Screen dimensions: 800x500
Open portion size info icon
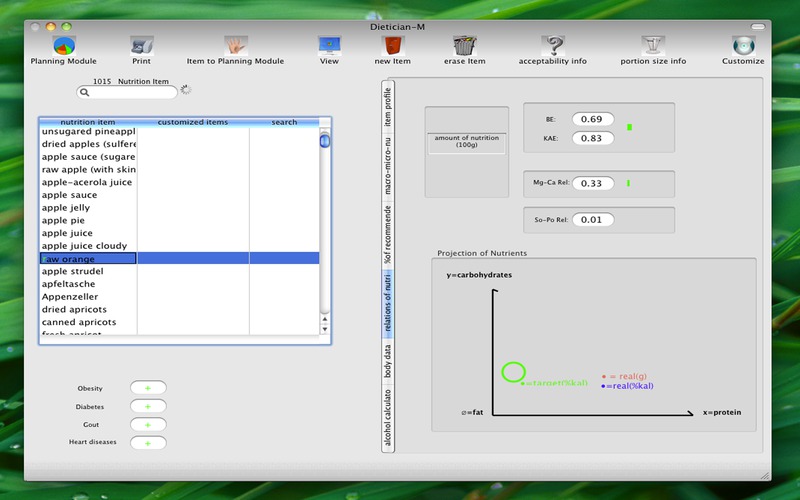[653, 46]
